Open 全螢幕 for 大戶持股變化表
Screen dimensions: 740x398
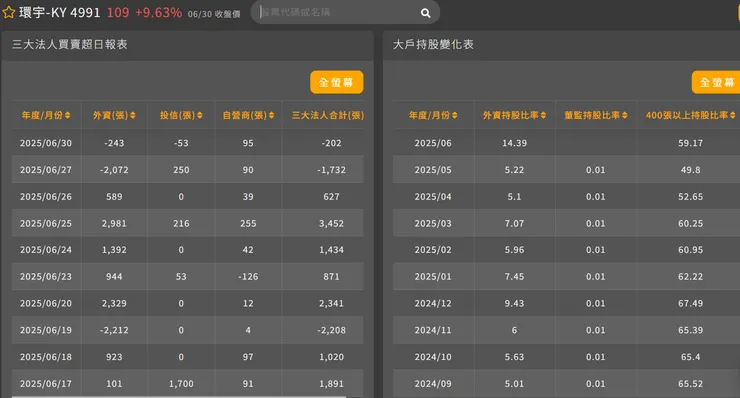pyautogui.click(x=716, y=82)
